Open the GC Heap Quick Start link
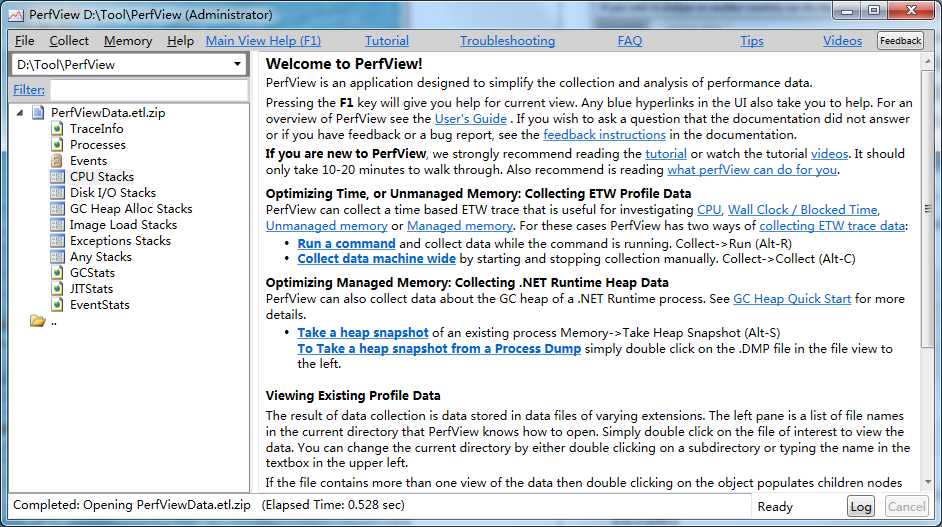 tap(792, 299)
